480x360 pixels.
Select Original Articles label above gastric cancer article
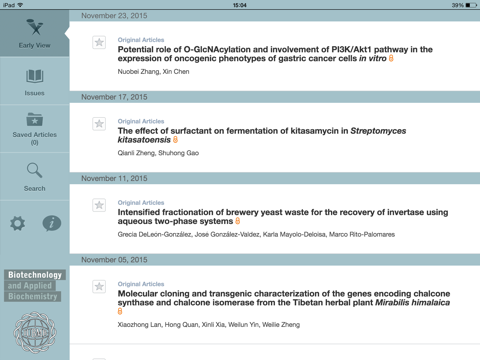[141, 40]
